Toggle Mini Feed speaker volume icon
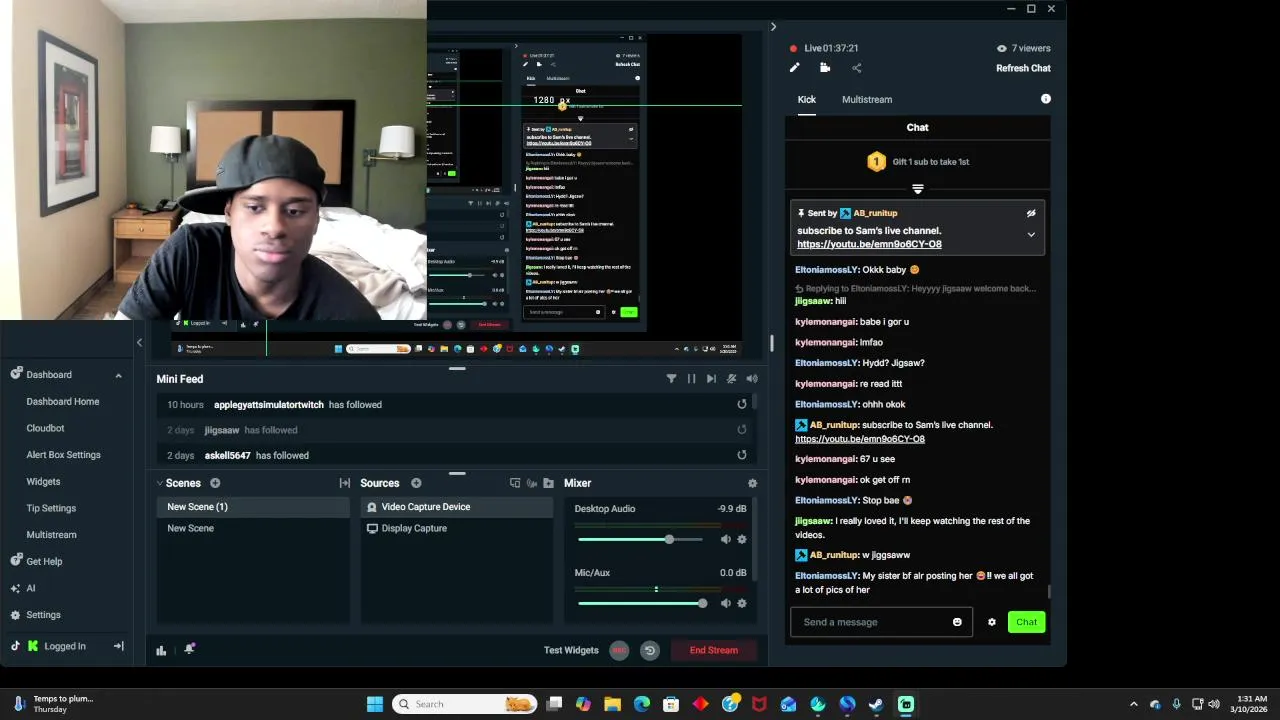The width and height of the screenshot is (1280, 720). 752,379
